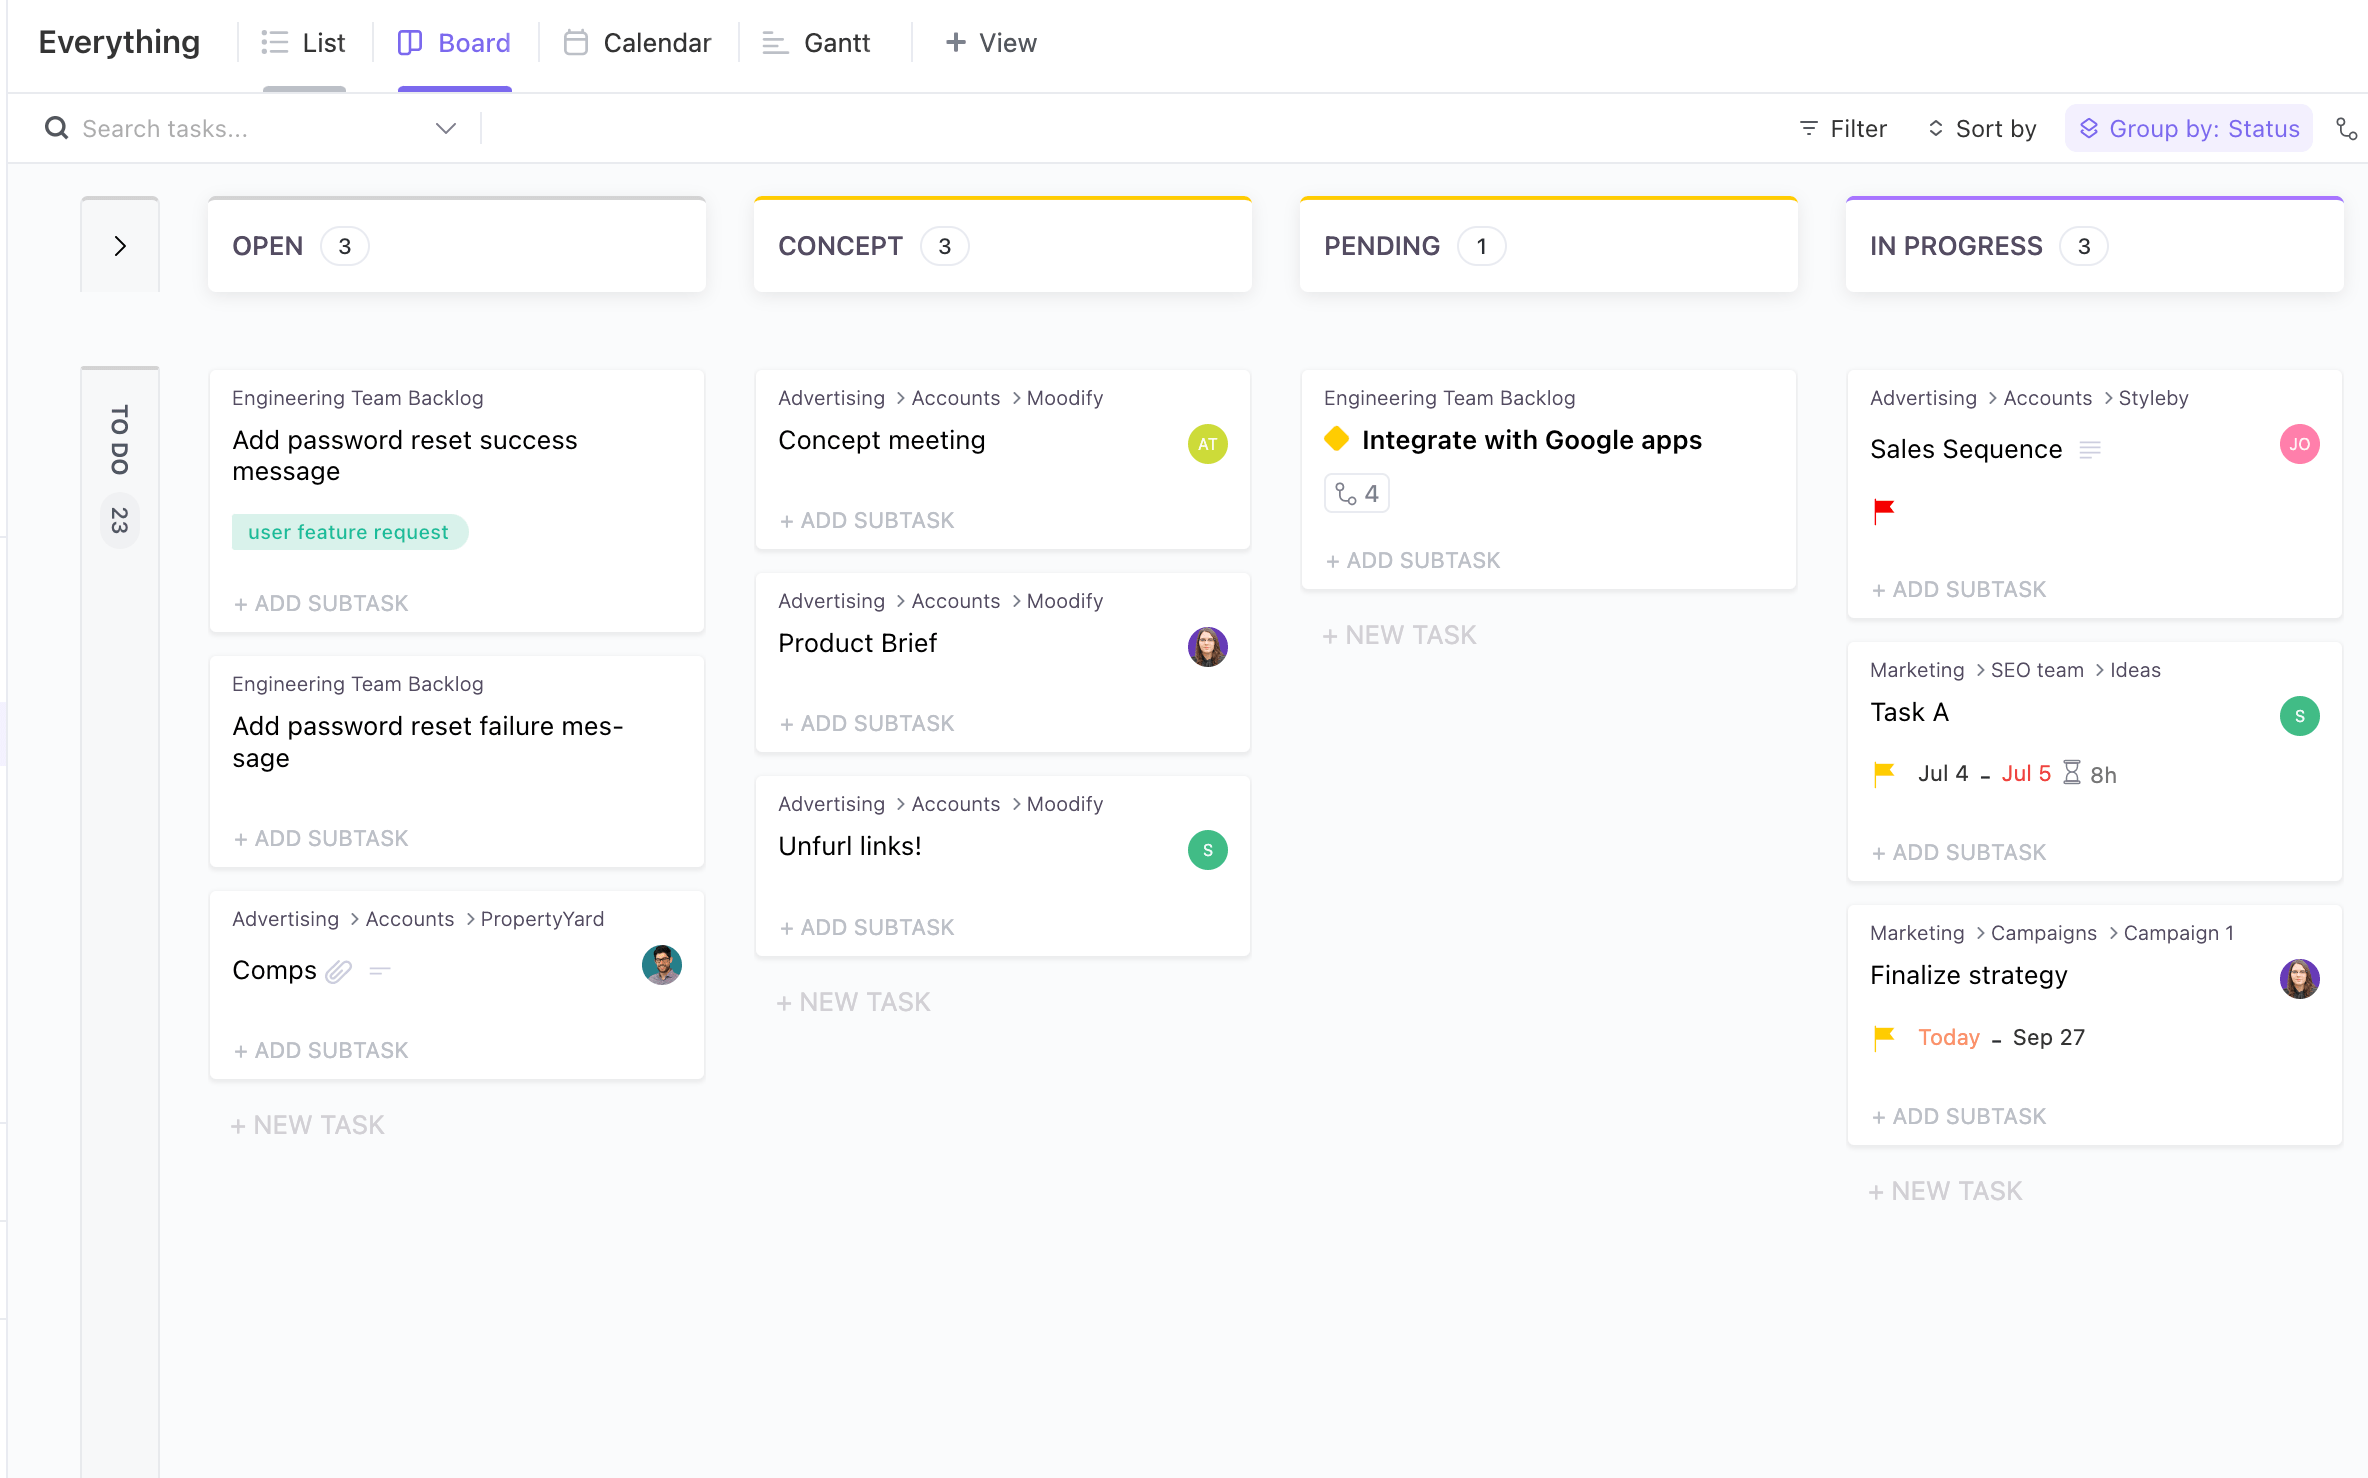Create a new view with + View
2368x1478 pixels.
pos(989,42)
